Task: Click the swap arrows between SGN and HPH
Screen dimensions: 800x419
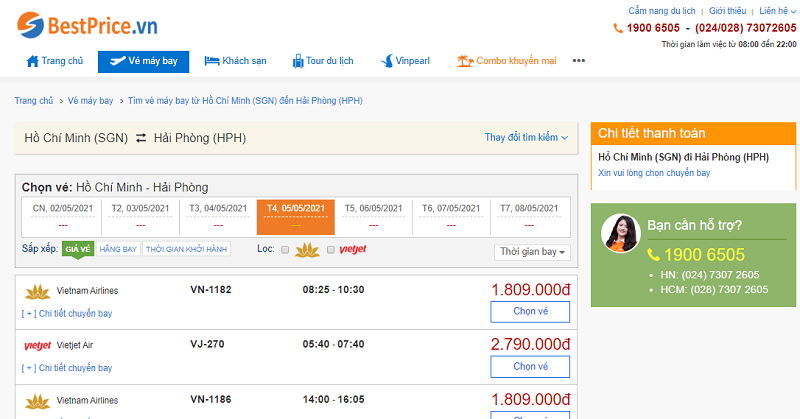Action: coord(141,138)
